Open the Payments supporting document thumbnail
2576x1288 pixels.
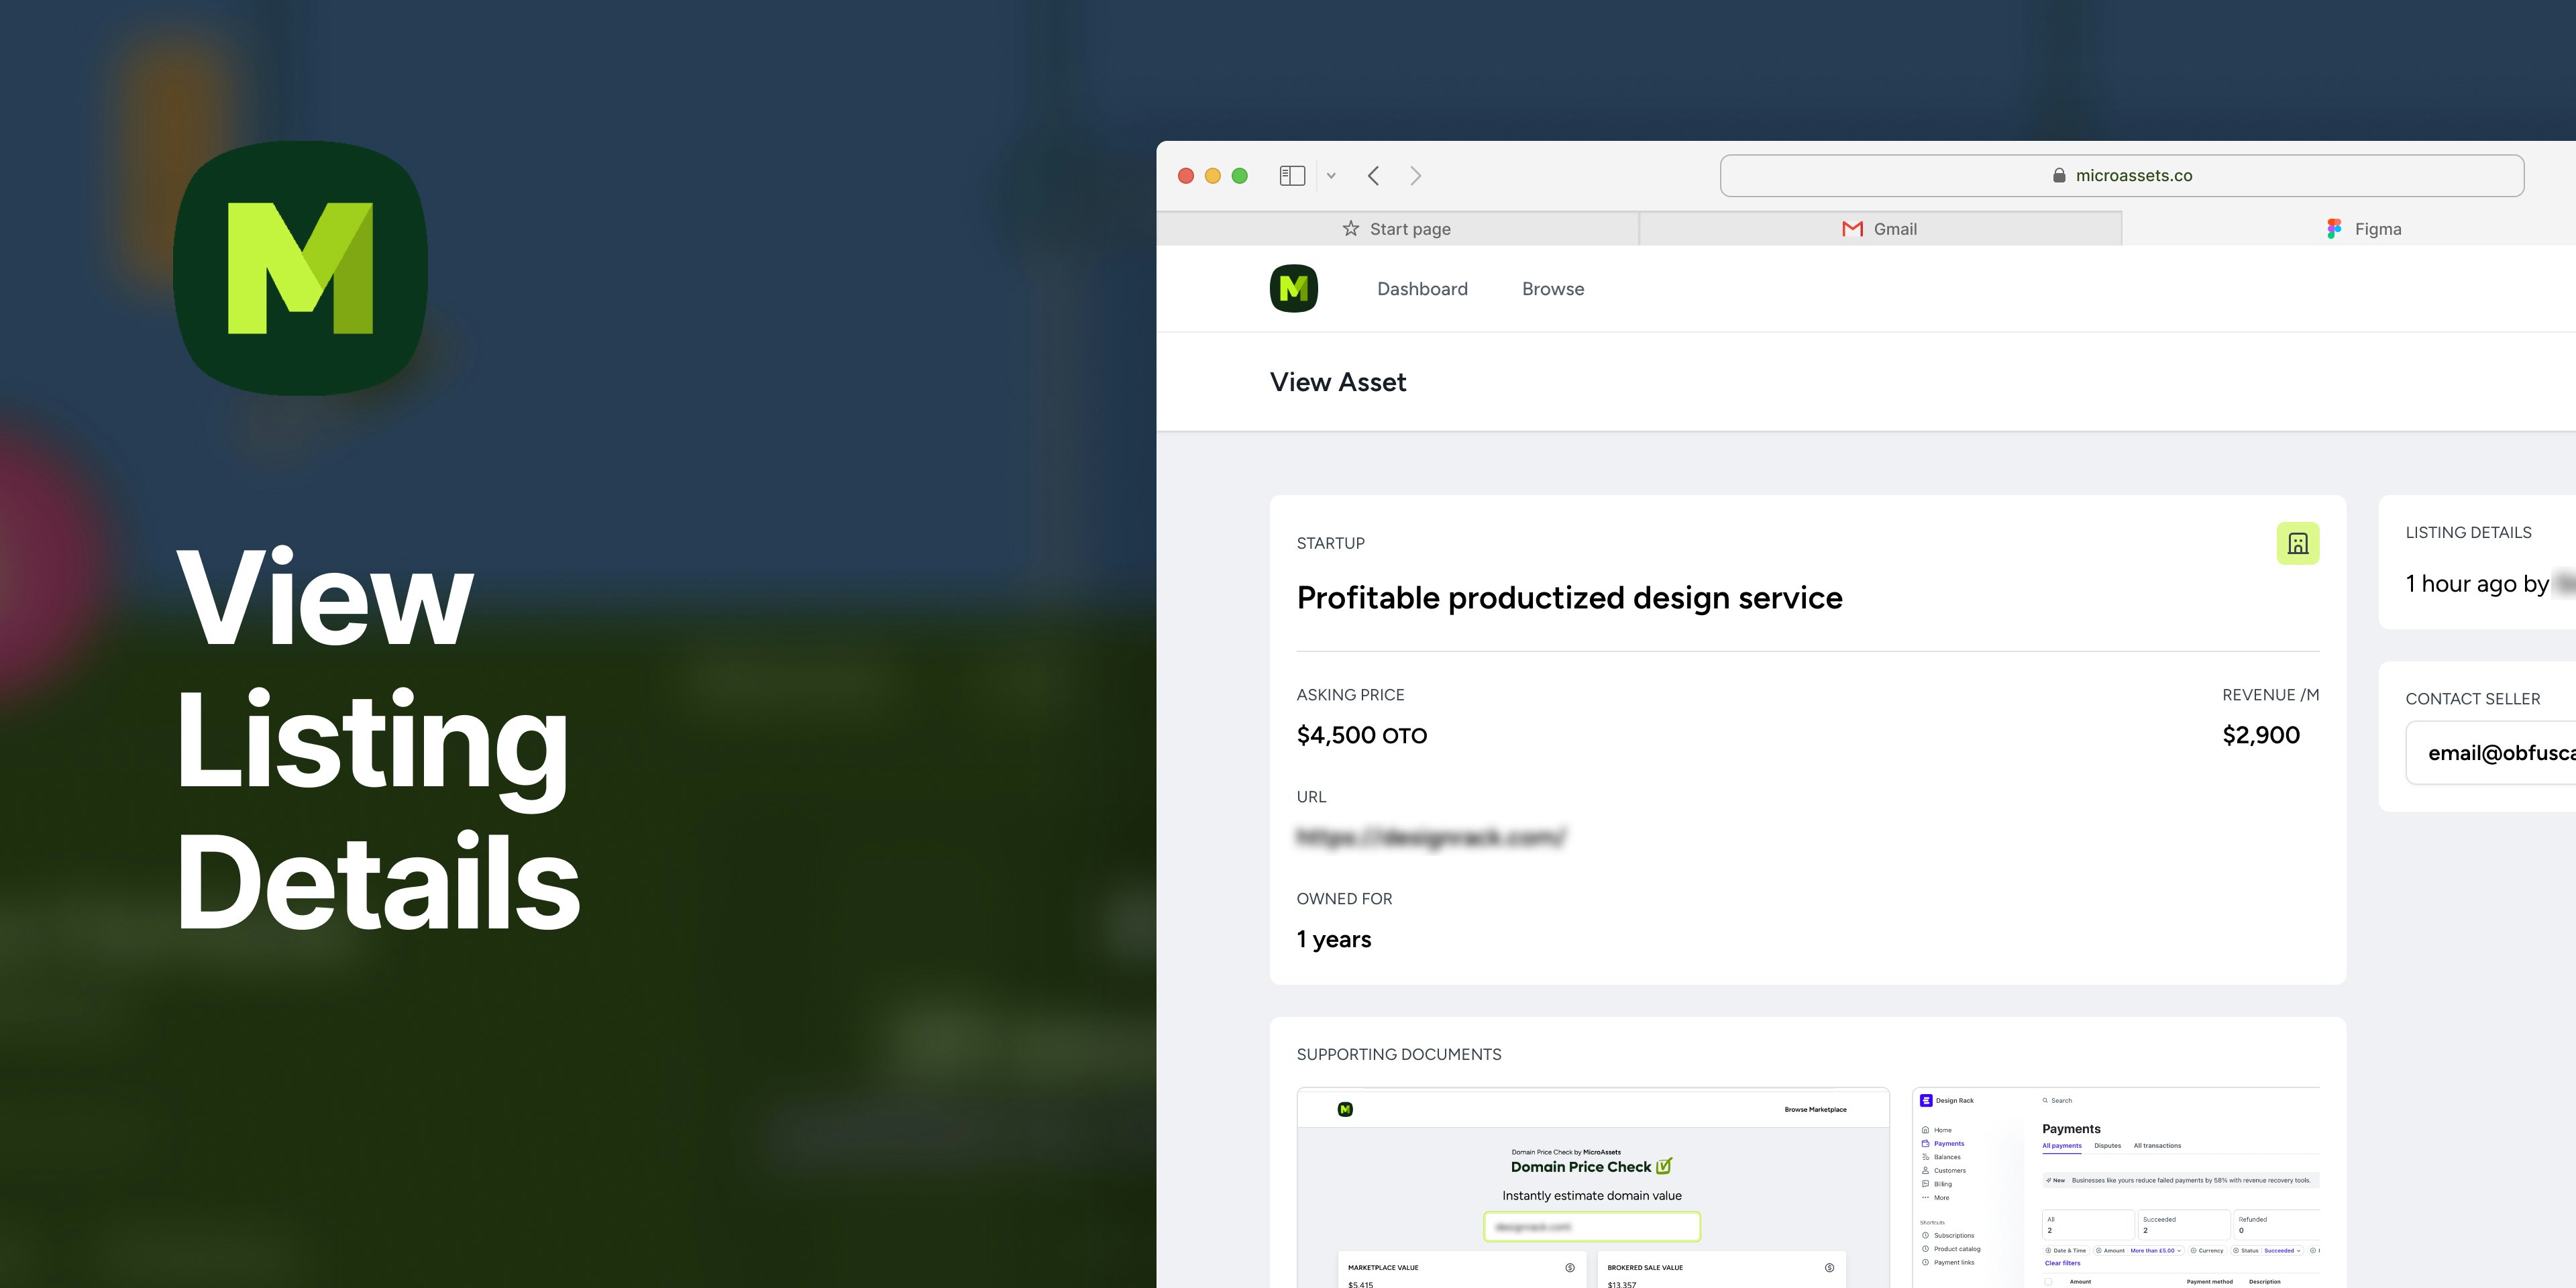coord(2116,1188)
